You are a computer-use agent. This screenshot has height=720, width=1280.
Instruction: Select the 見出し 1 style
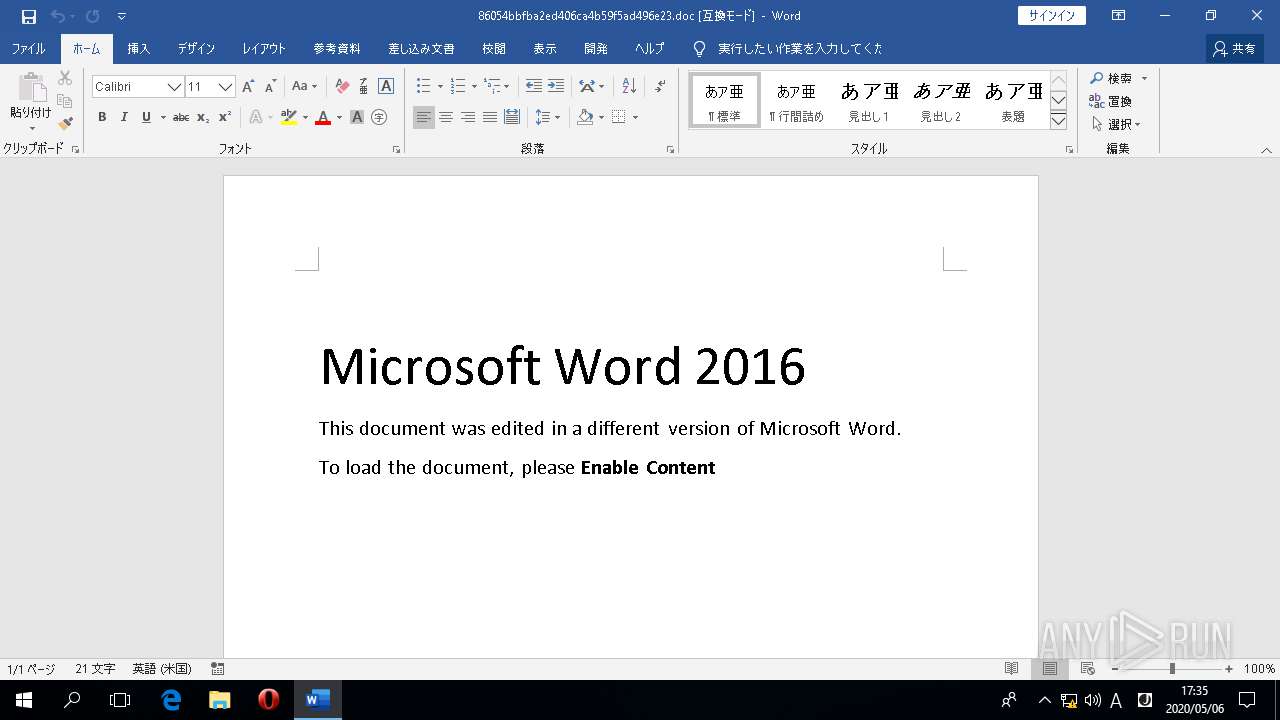868,100
